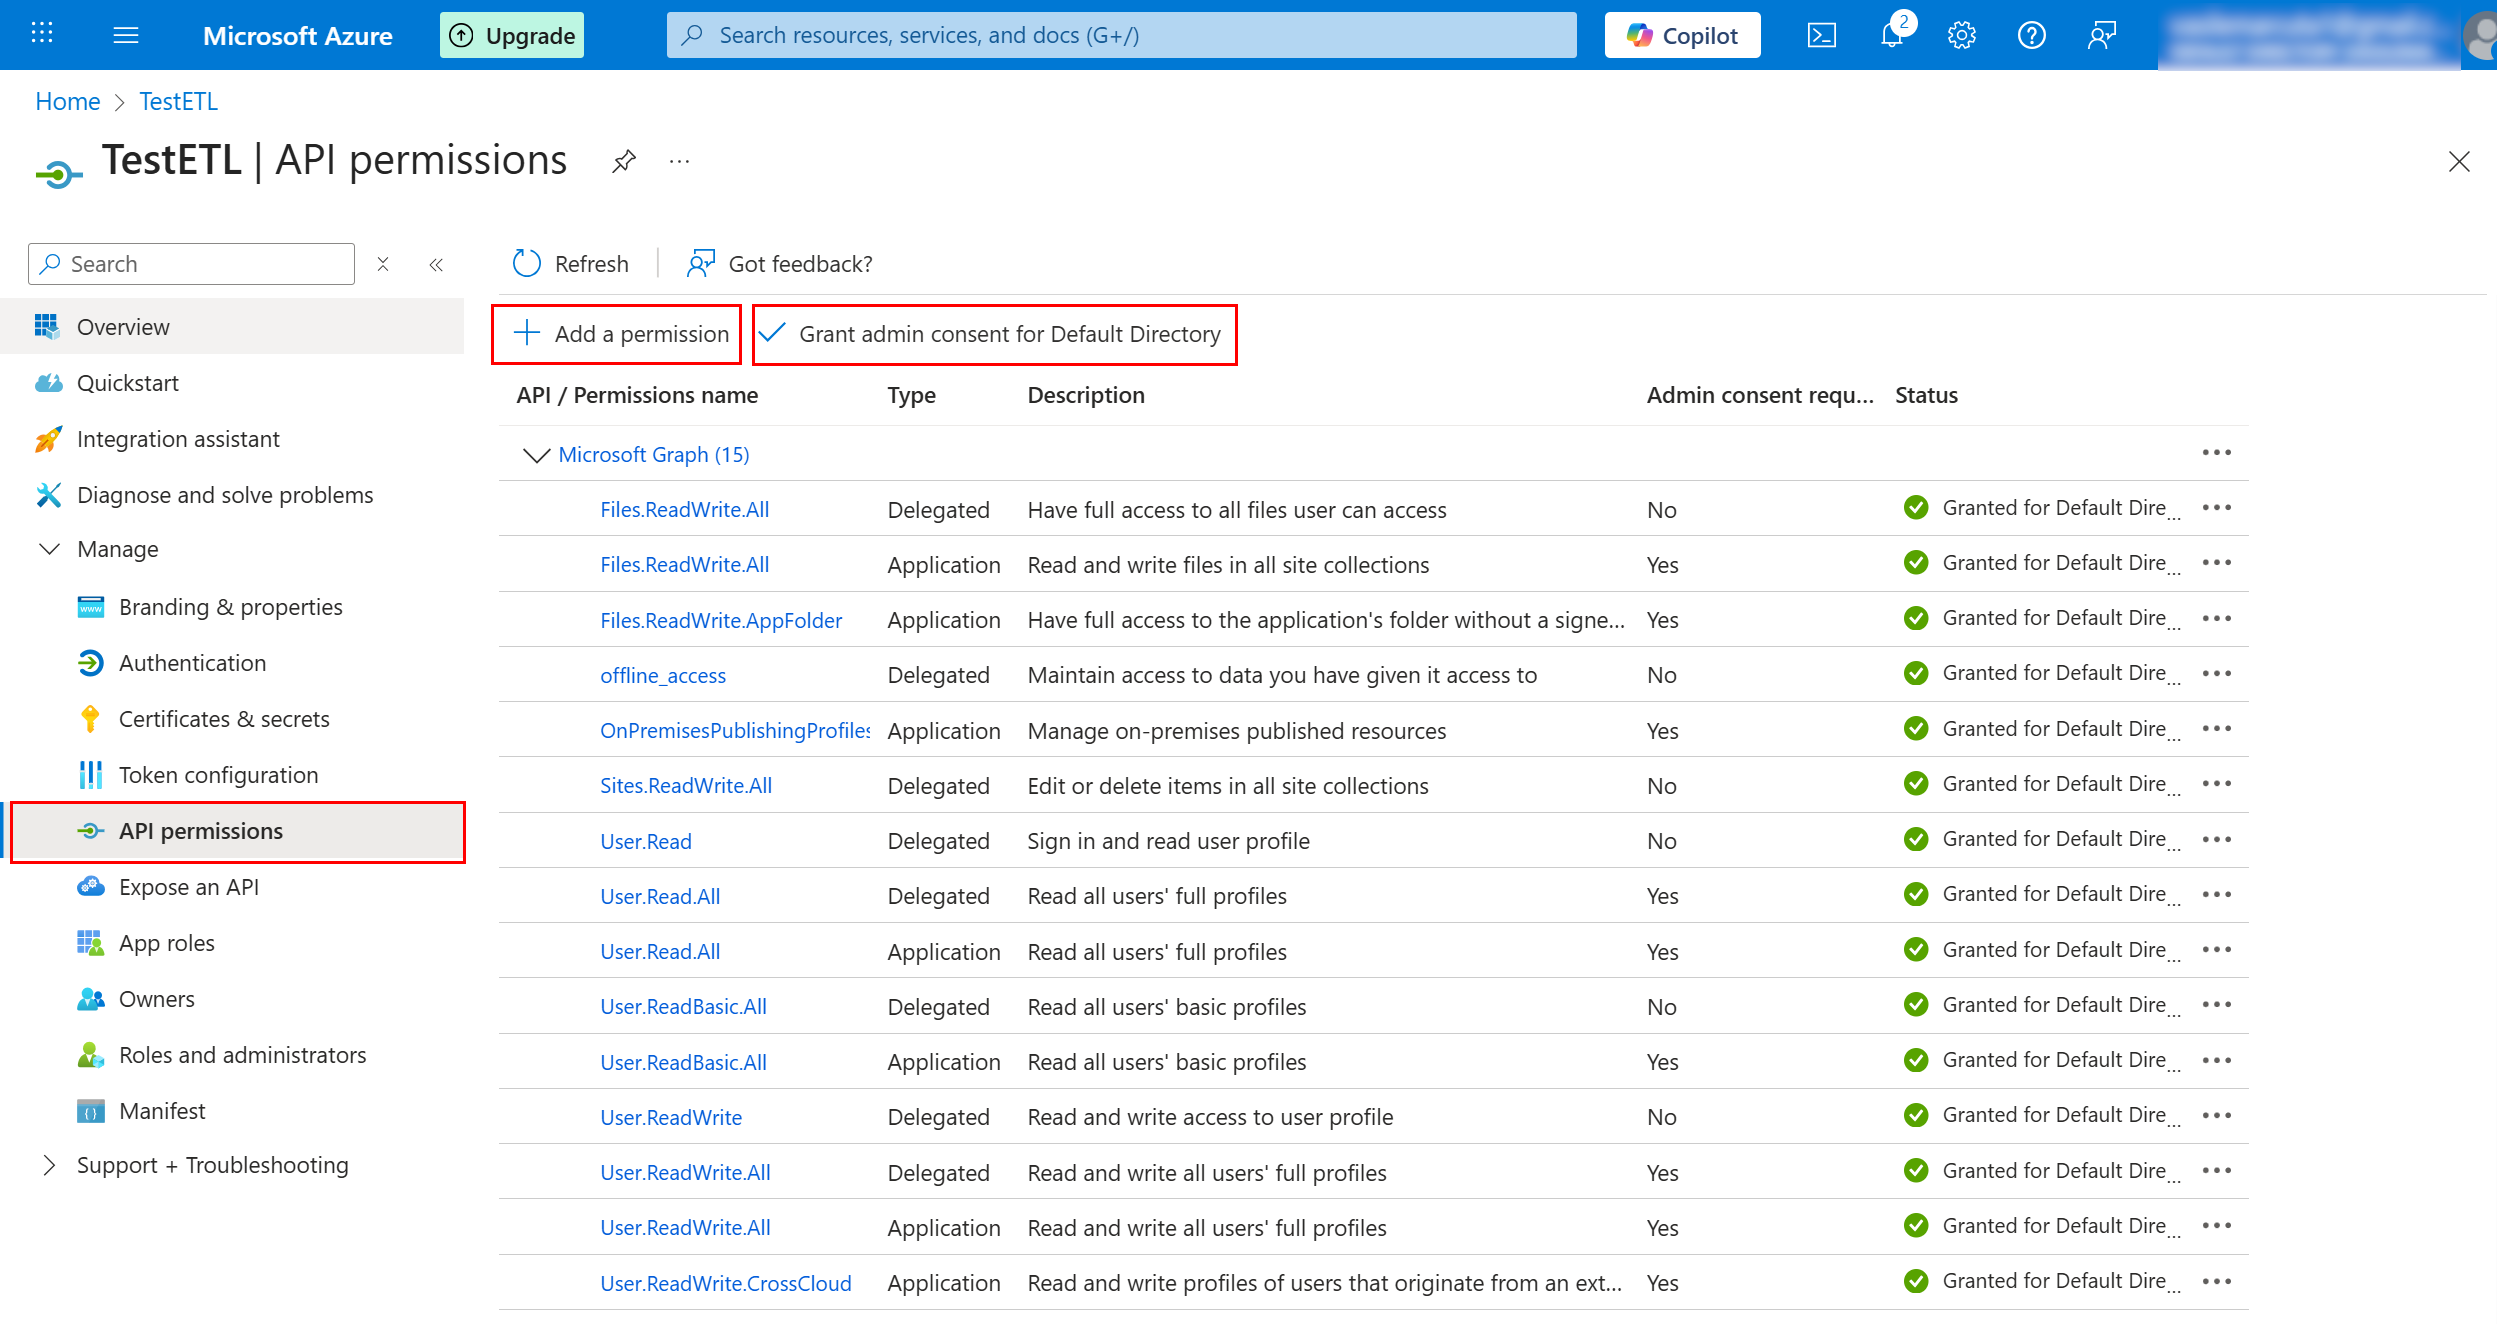Click Add a permission button
The height and width of the screenshot is (1324, 2497).
(x=620, y=334)
